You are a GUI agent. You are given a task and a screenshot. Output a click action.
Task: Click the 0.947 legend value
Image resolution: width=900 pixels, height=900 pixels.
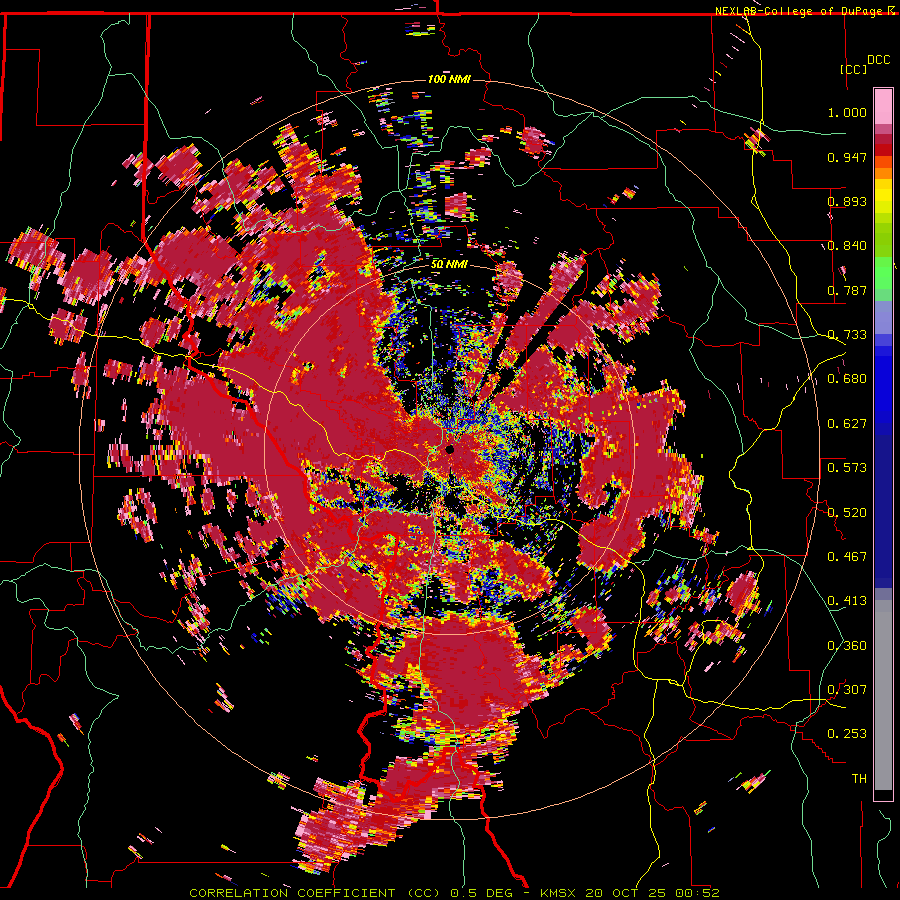pos(847,157)
